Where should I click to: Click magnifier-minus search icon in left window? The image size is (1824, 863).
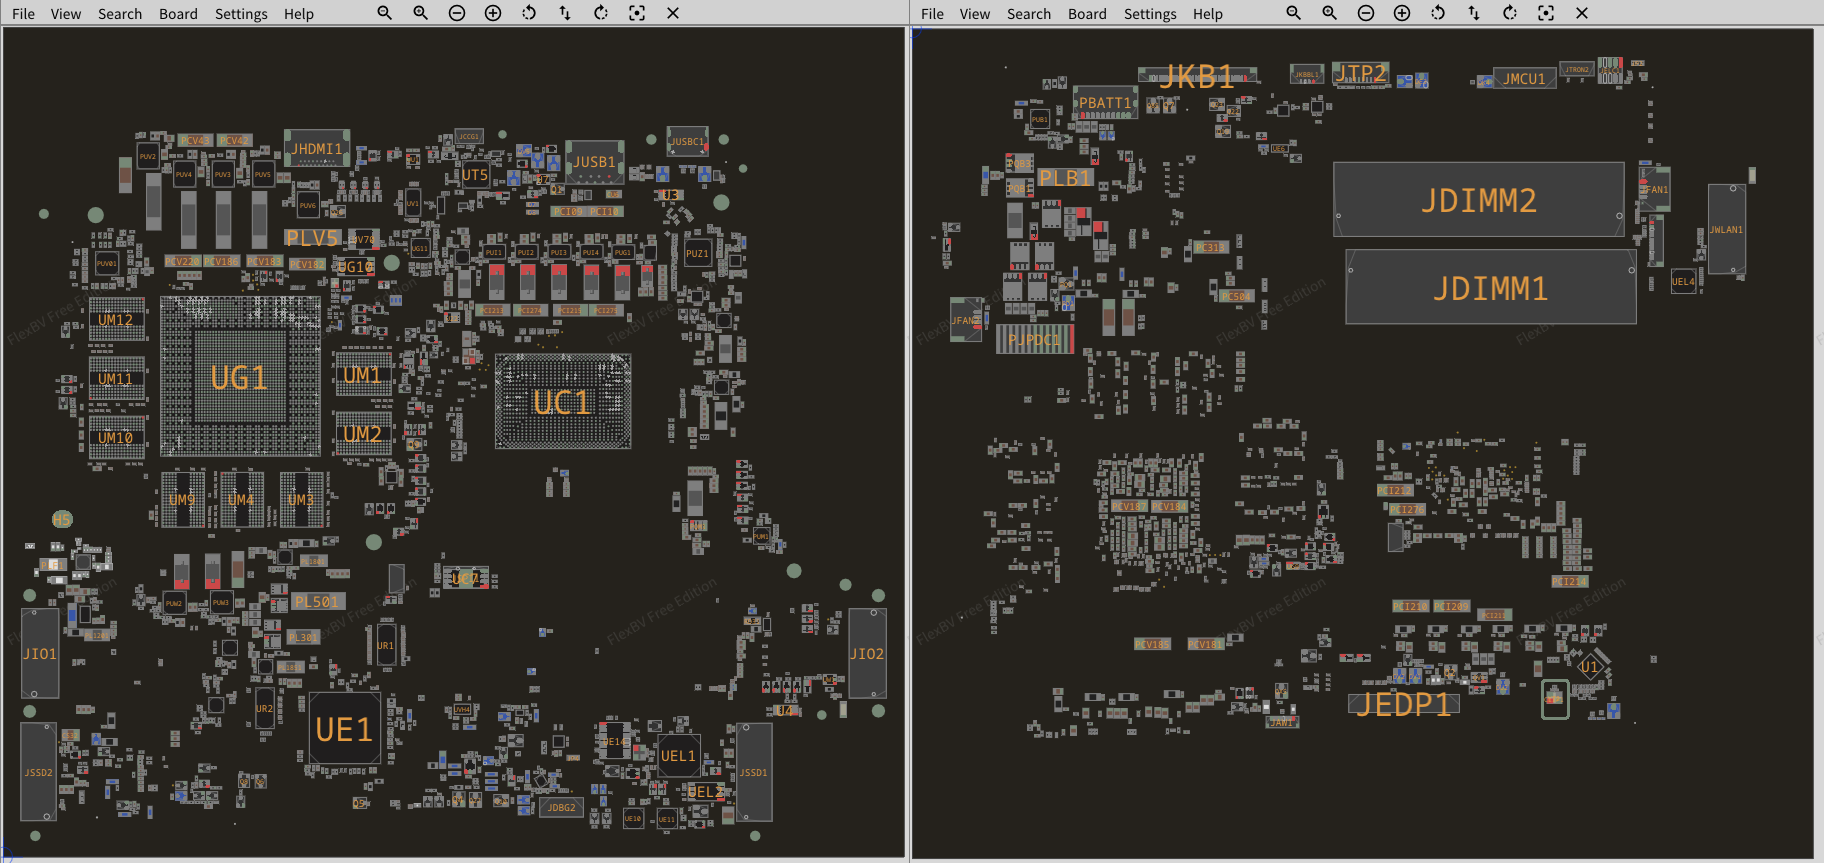pyautogui.click(x=385, y=13)
